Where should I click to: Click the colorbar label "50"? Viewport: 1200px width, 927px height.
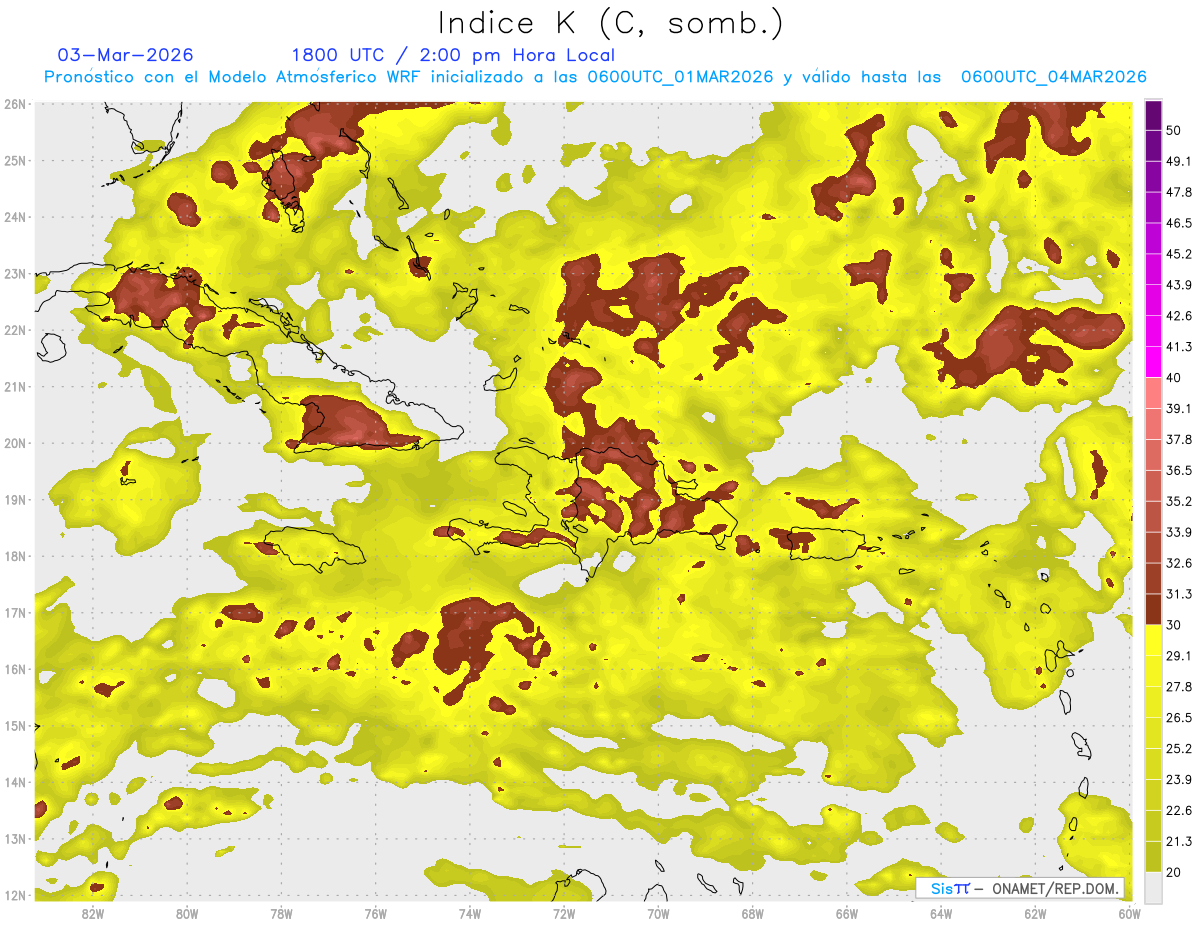tap(1175, 130)
